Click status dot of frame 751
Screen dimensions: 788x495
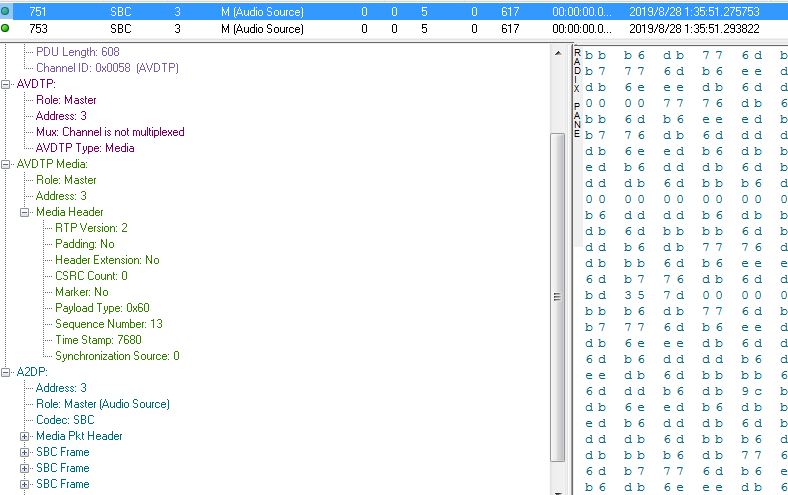click(x=5, y=11)
